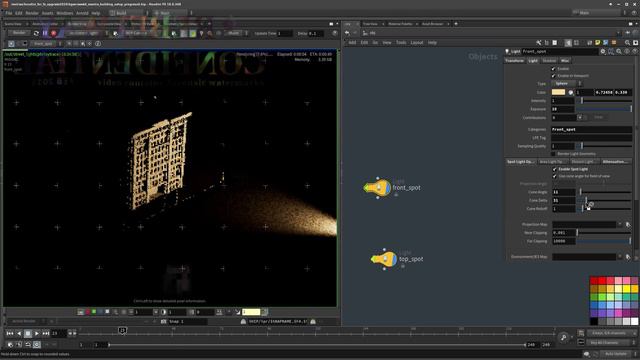Click the network editor search magnifier icon
Screen dimensions: 640x360
[x=627, y=42]
